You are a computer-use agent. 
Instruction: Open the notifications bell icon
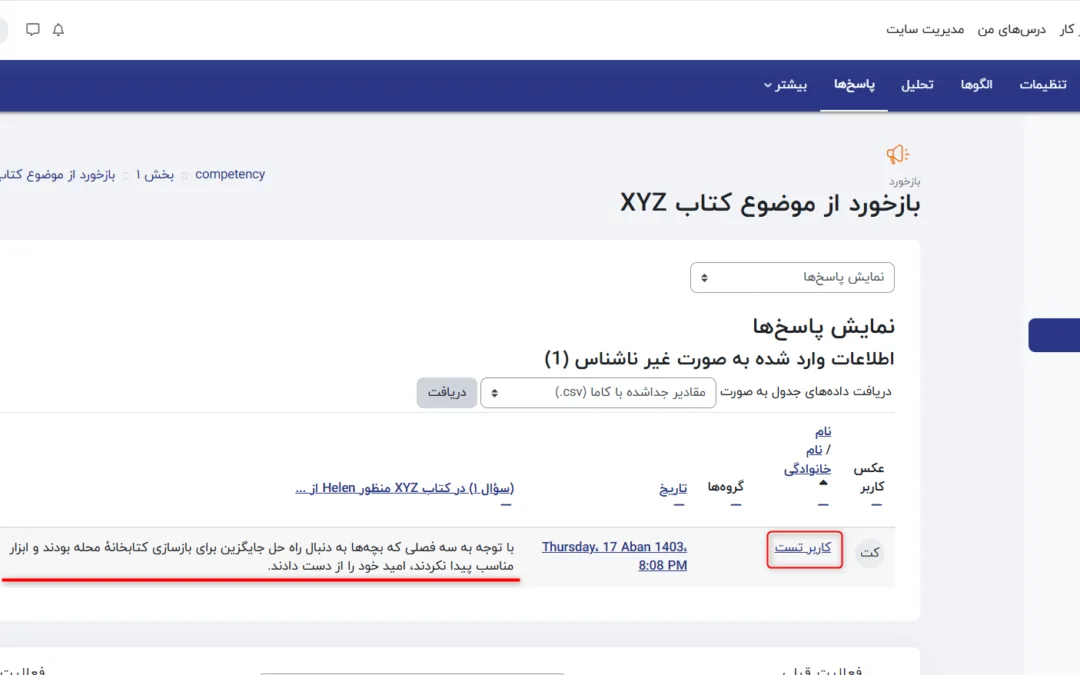tap(58, 30)
